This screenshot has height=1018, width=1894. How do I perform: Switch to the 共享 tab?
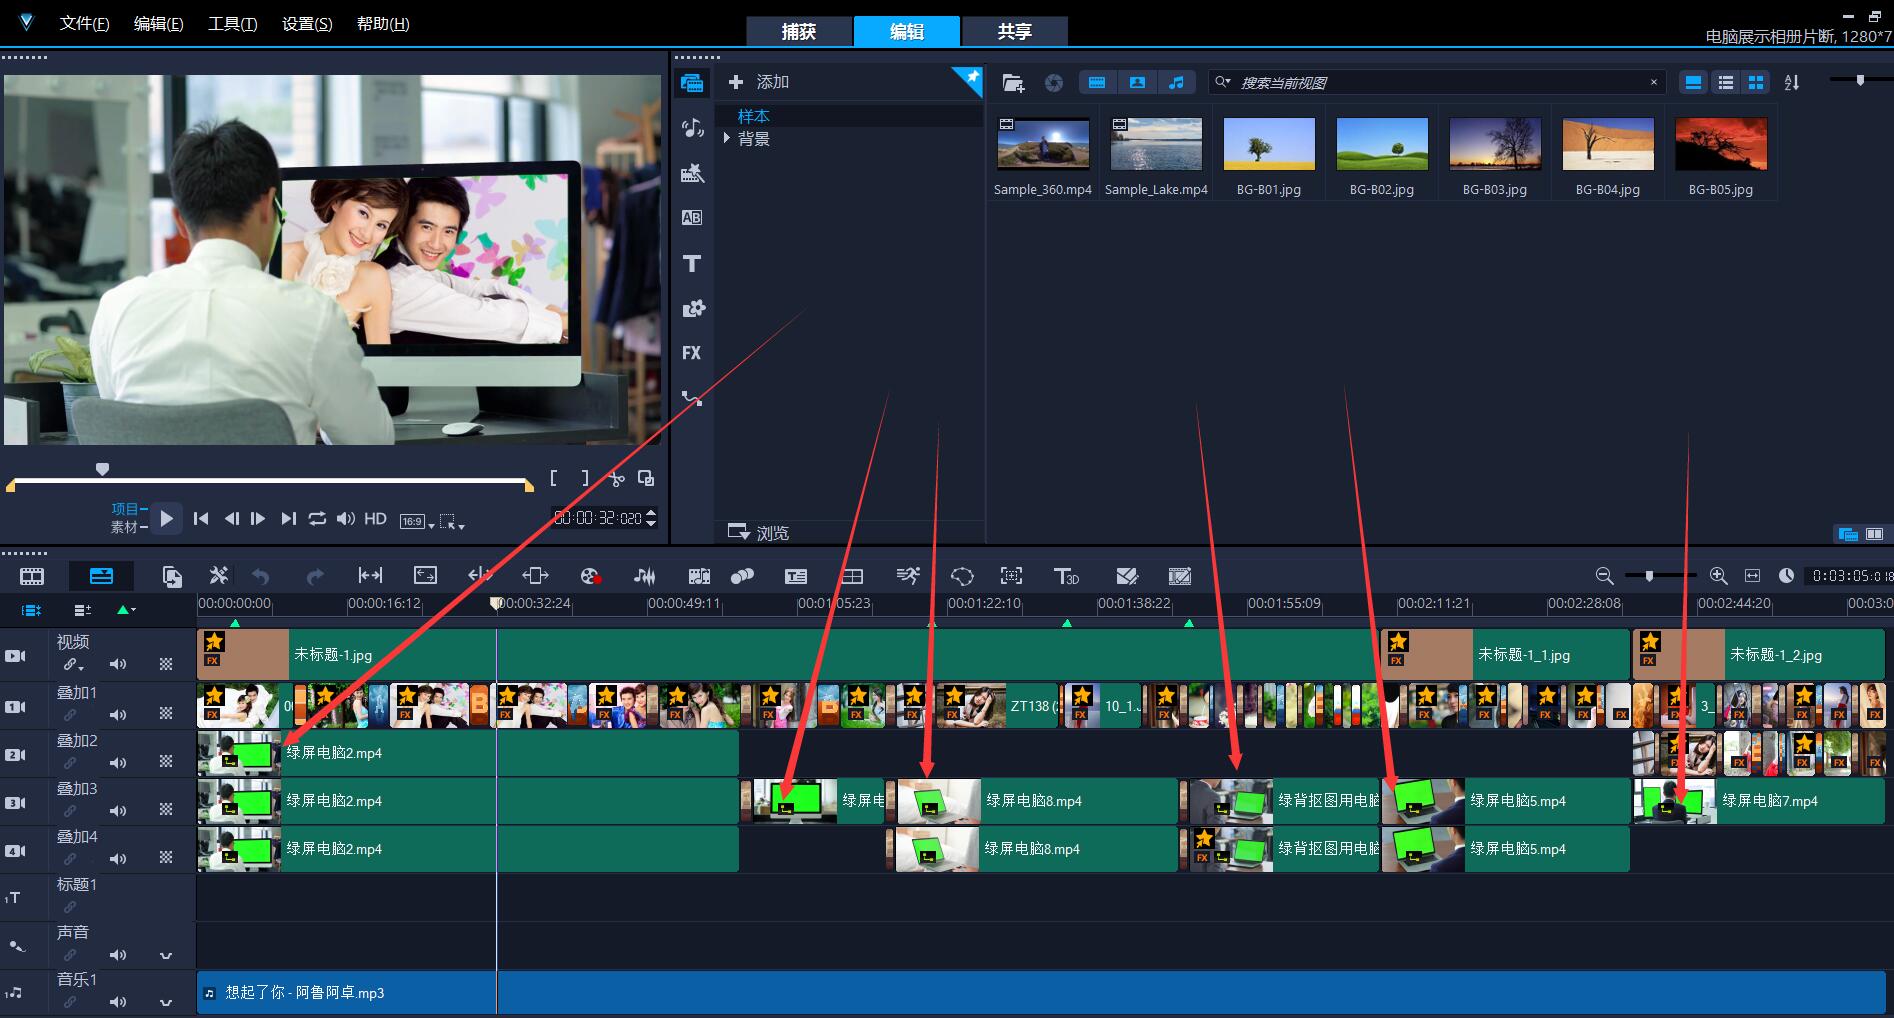point(1014,32)
